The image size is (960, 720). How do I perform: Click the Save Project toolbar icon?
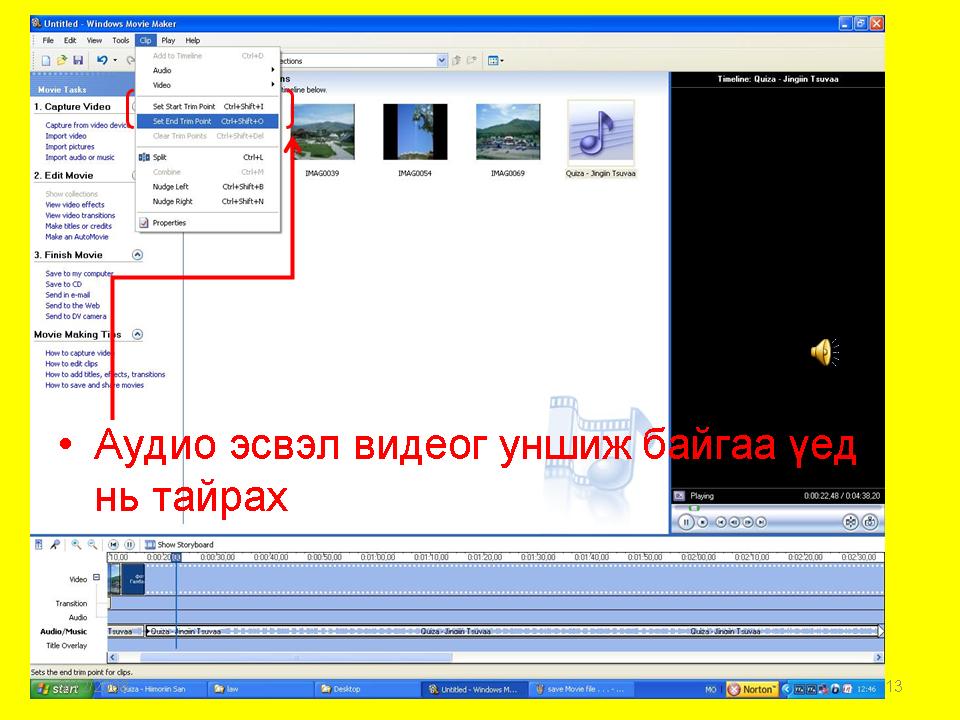click(78, 61)
